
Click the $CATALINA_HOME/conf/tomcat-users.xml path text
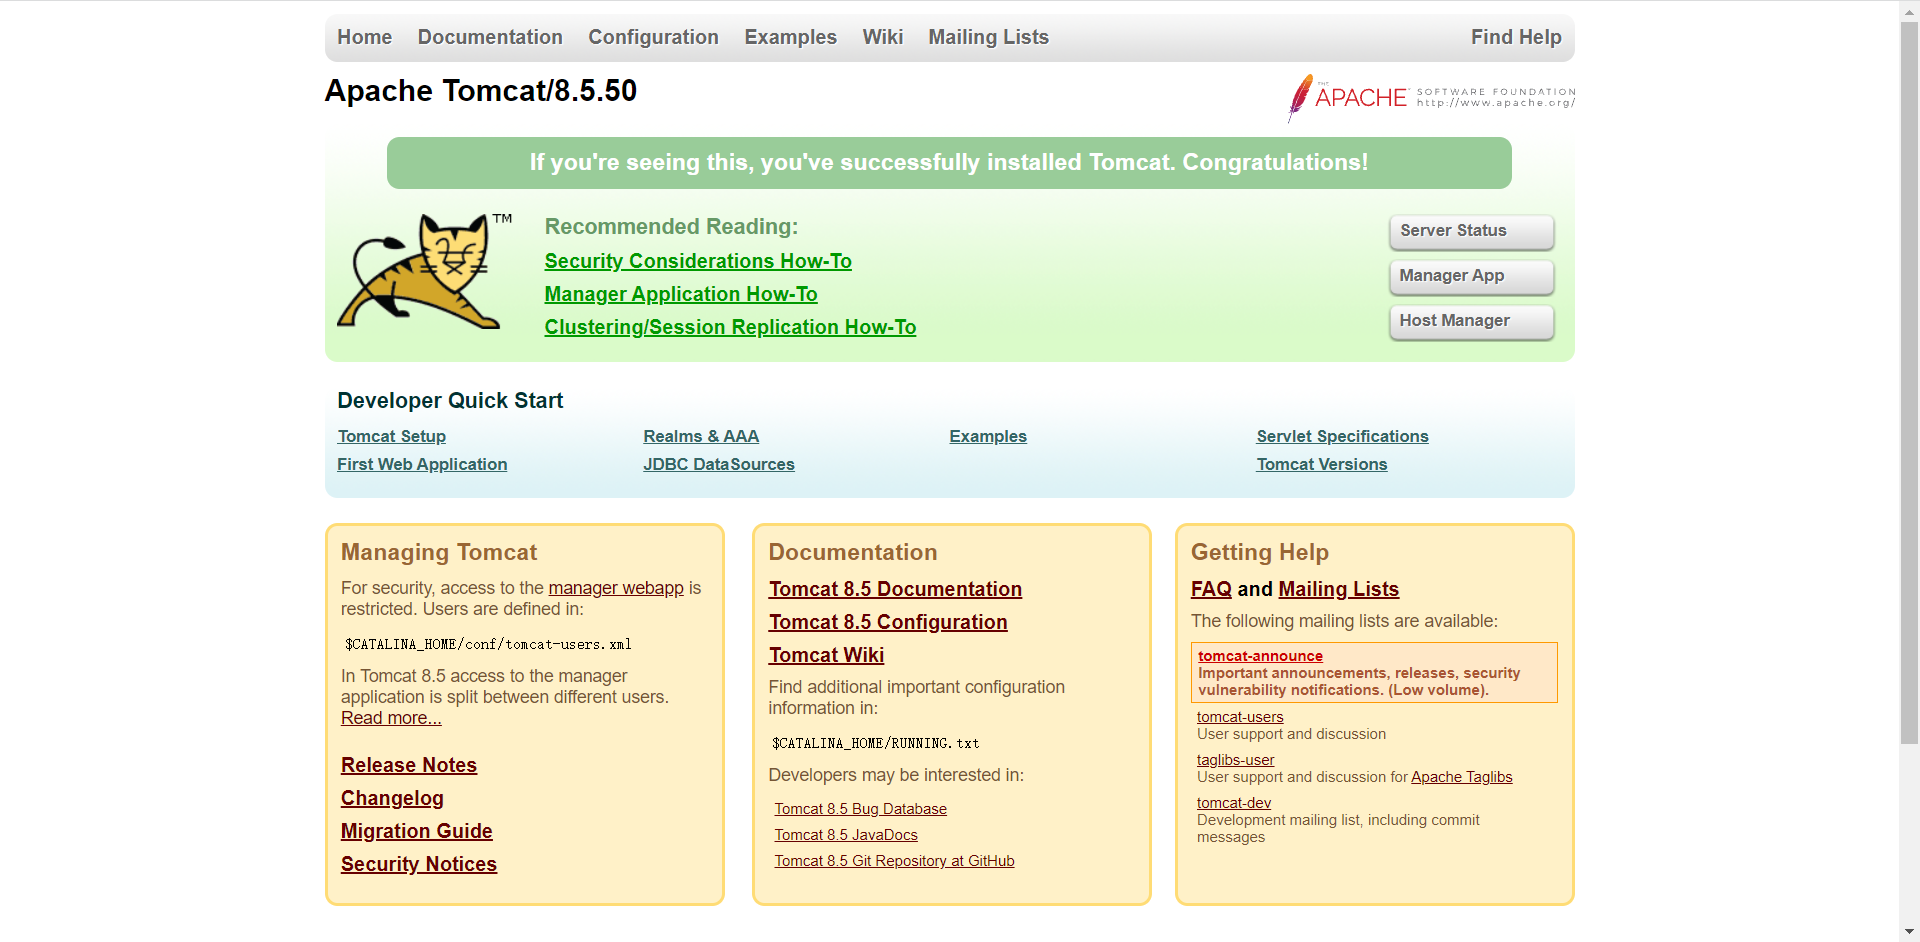[x=488, y=644]
